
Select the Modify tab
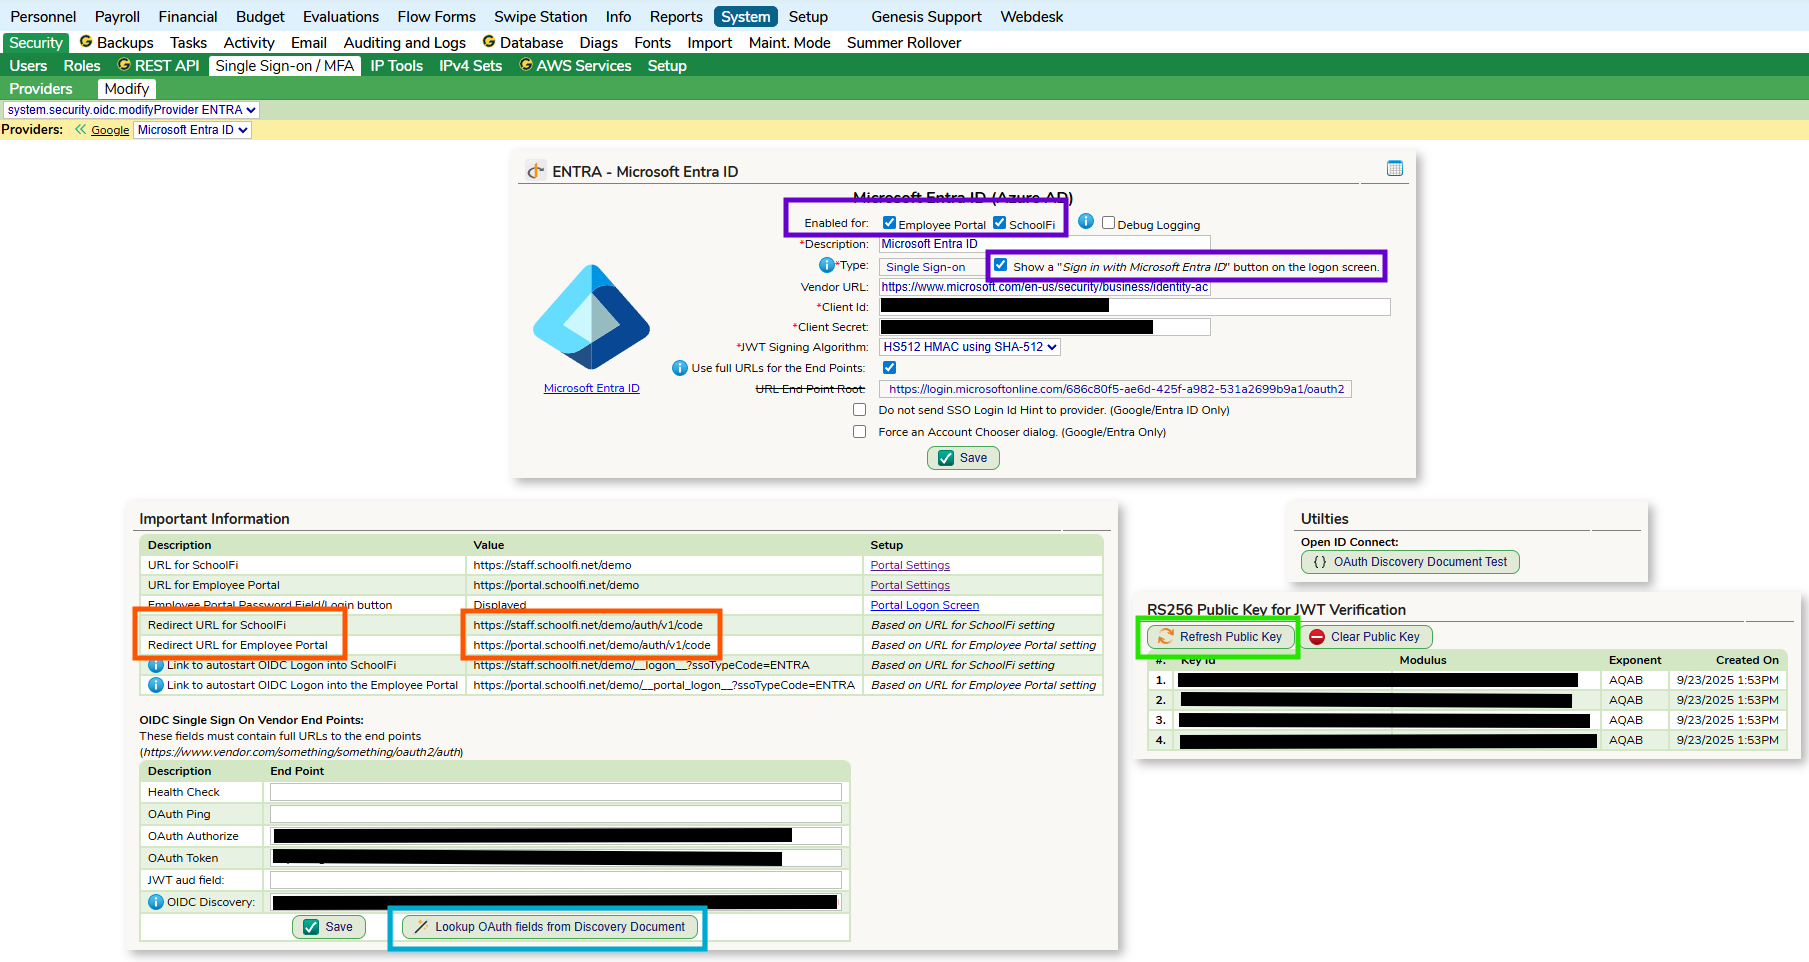point(126,89)
